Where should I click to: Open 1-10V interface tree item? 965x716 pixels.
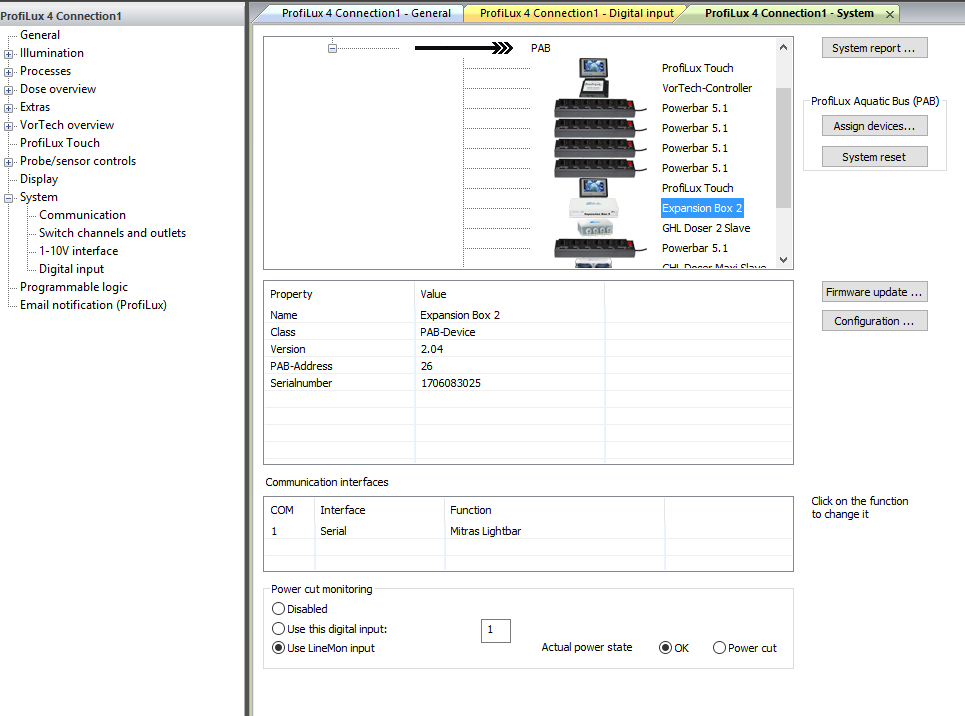[x=79, y=251]
